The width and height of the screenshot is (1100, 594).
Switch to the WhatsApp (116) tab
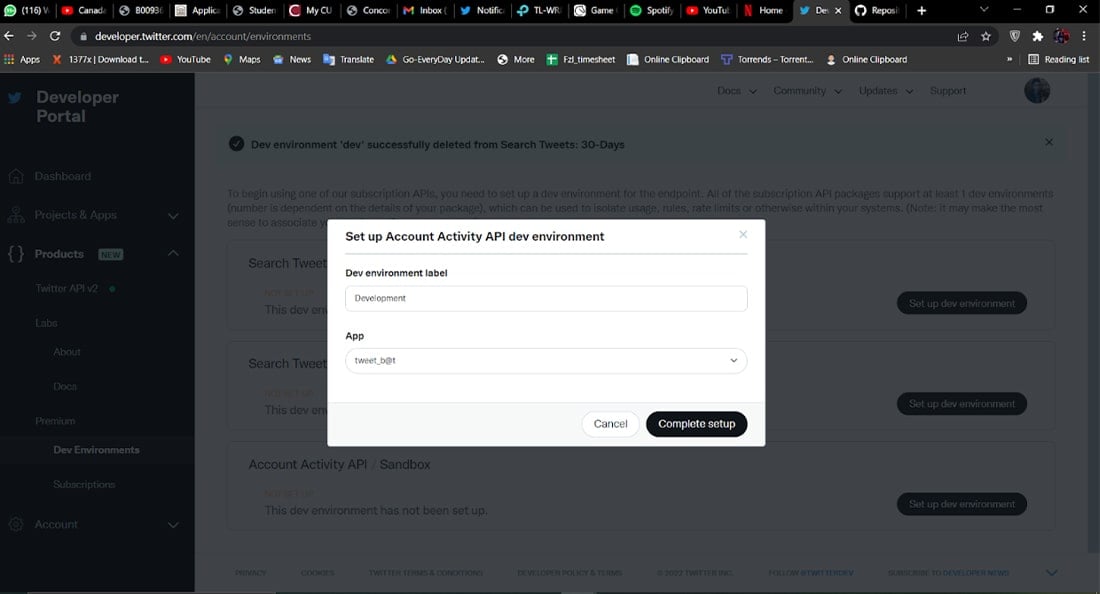(x=27, y=11)
